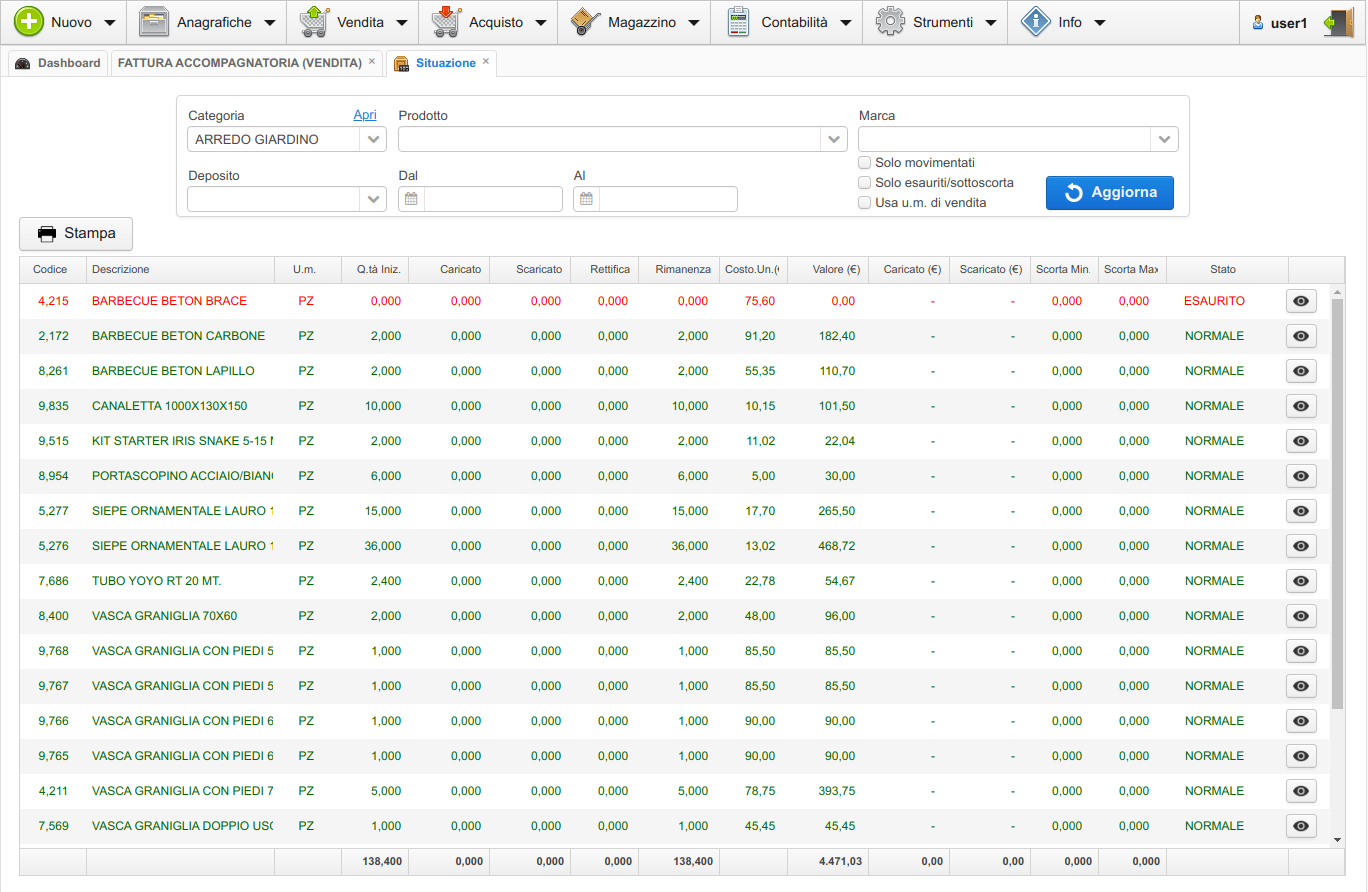Click the Aggiorna refresh button
Screen dimensions: 1368x892
1110,193
